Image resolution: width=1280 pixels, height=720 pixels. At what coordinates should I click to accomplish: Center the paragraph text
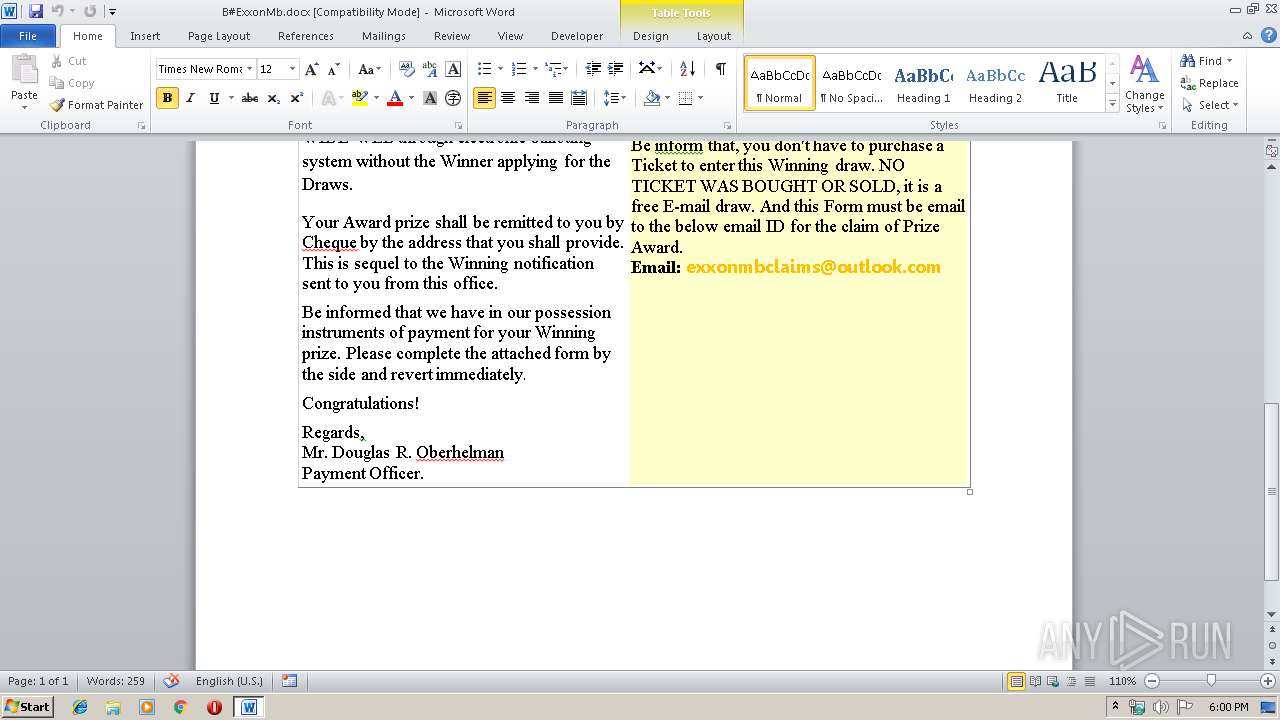pos(508,98)
